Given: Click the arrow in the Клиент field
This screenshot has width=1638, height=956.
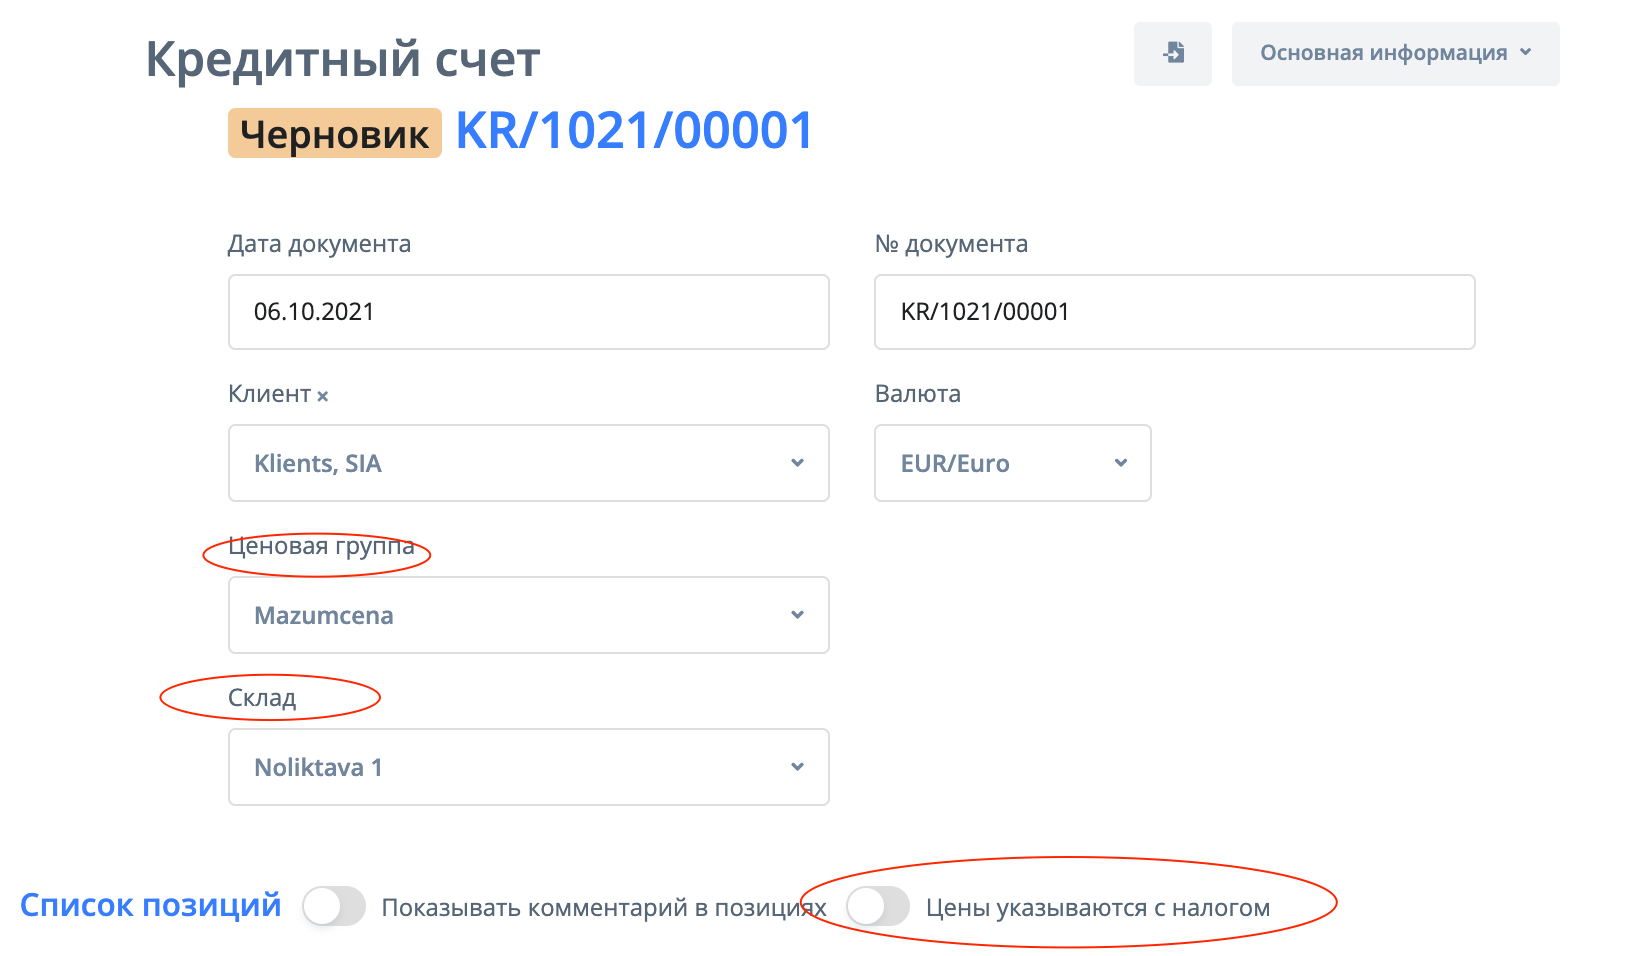Looking at the screenshot, I should (797, 463).
